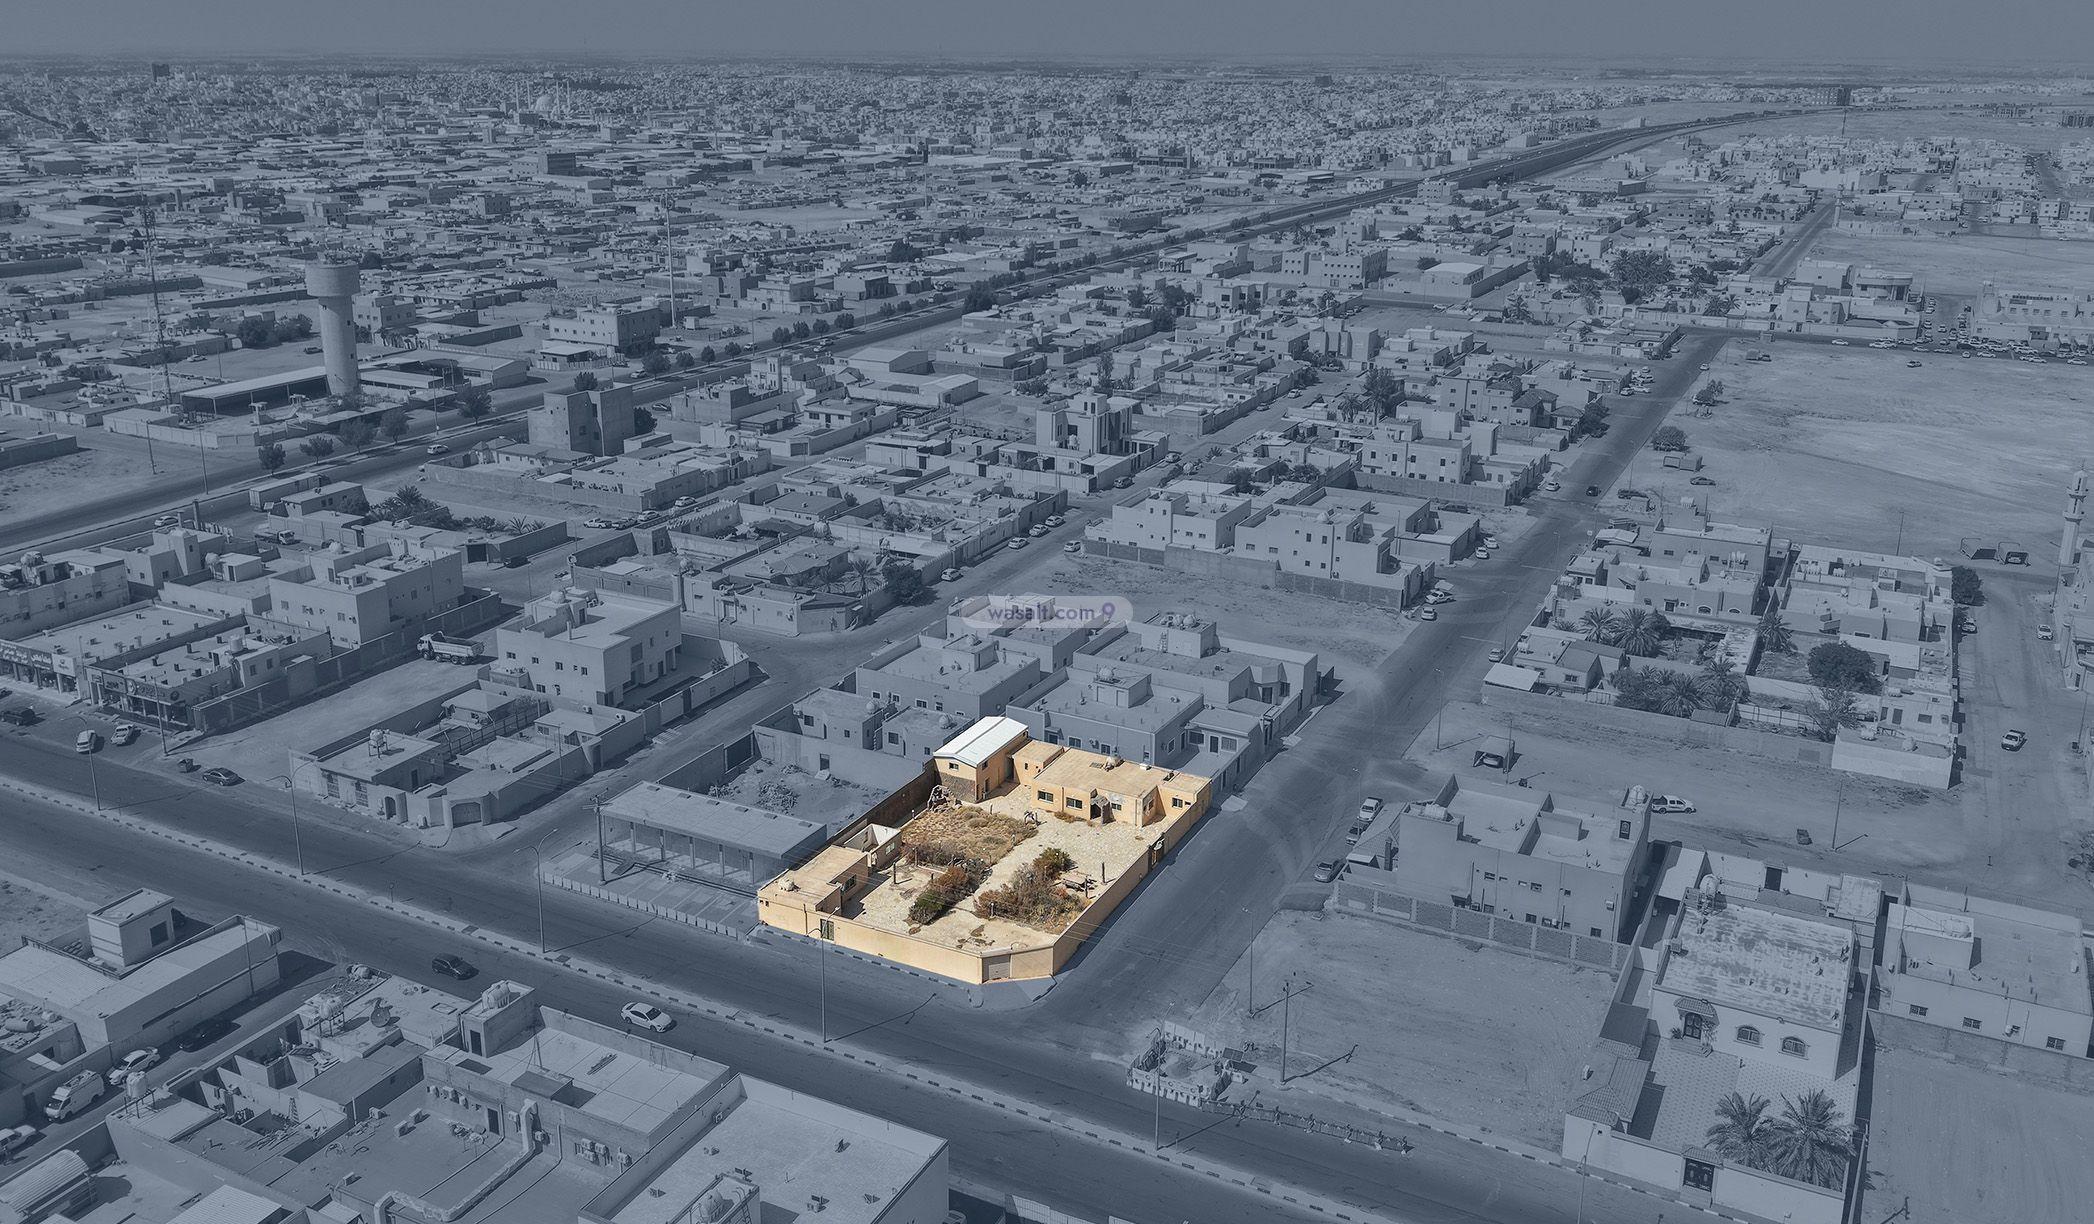Click the location pin icon in watermark
This screenshot has width=2094, height=1224.
(x=1109, y=612)
